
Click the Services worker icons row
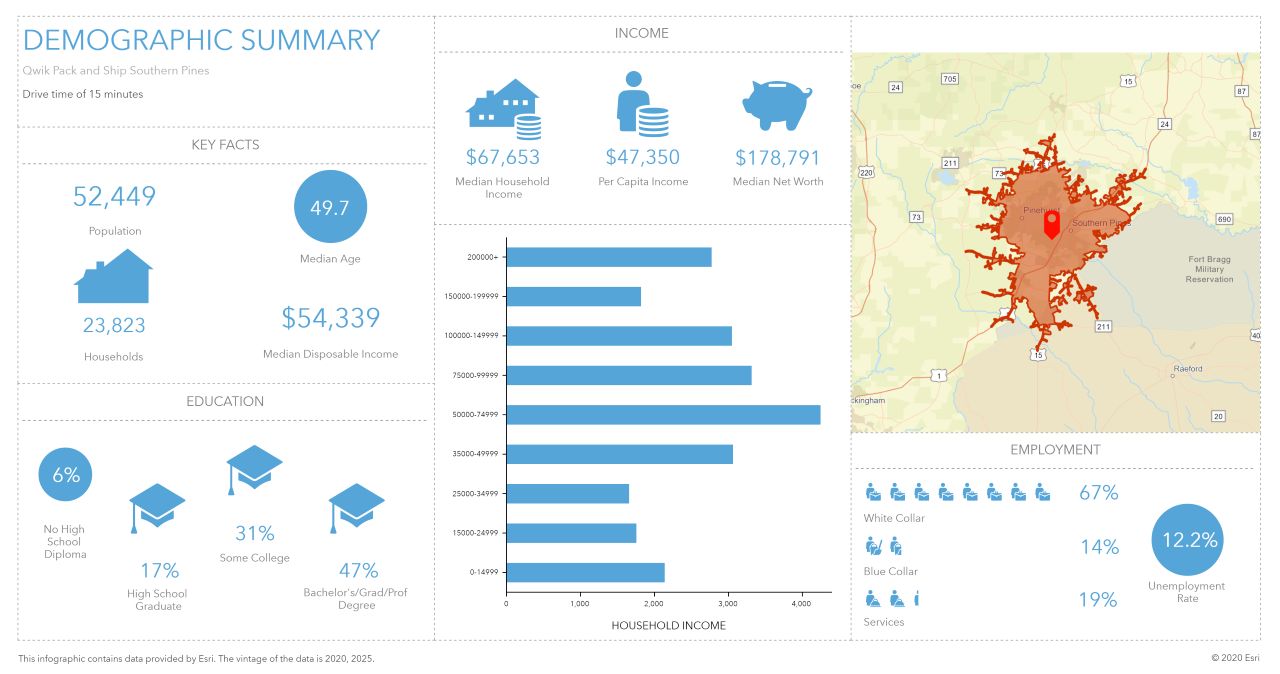tap(892, 599)
